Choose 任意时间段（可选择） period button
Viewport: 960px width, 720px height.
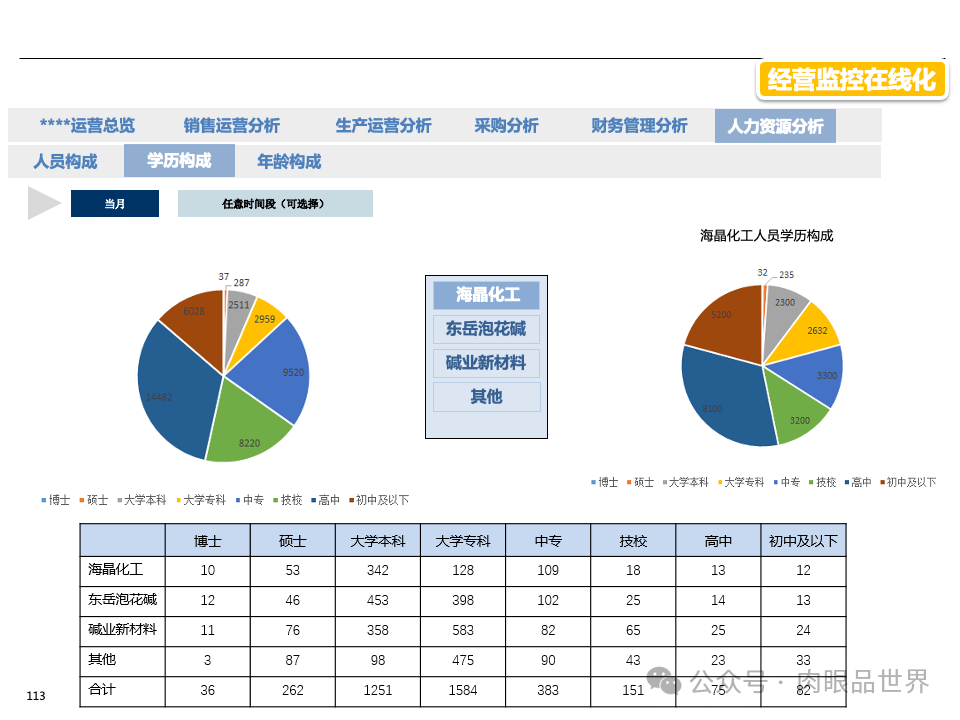pos(275,203)
